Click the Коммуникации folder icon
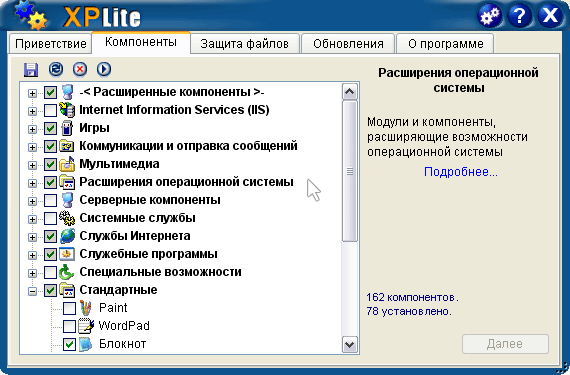Screen dimensions: 570x375 [67, 146]
